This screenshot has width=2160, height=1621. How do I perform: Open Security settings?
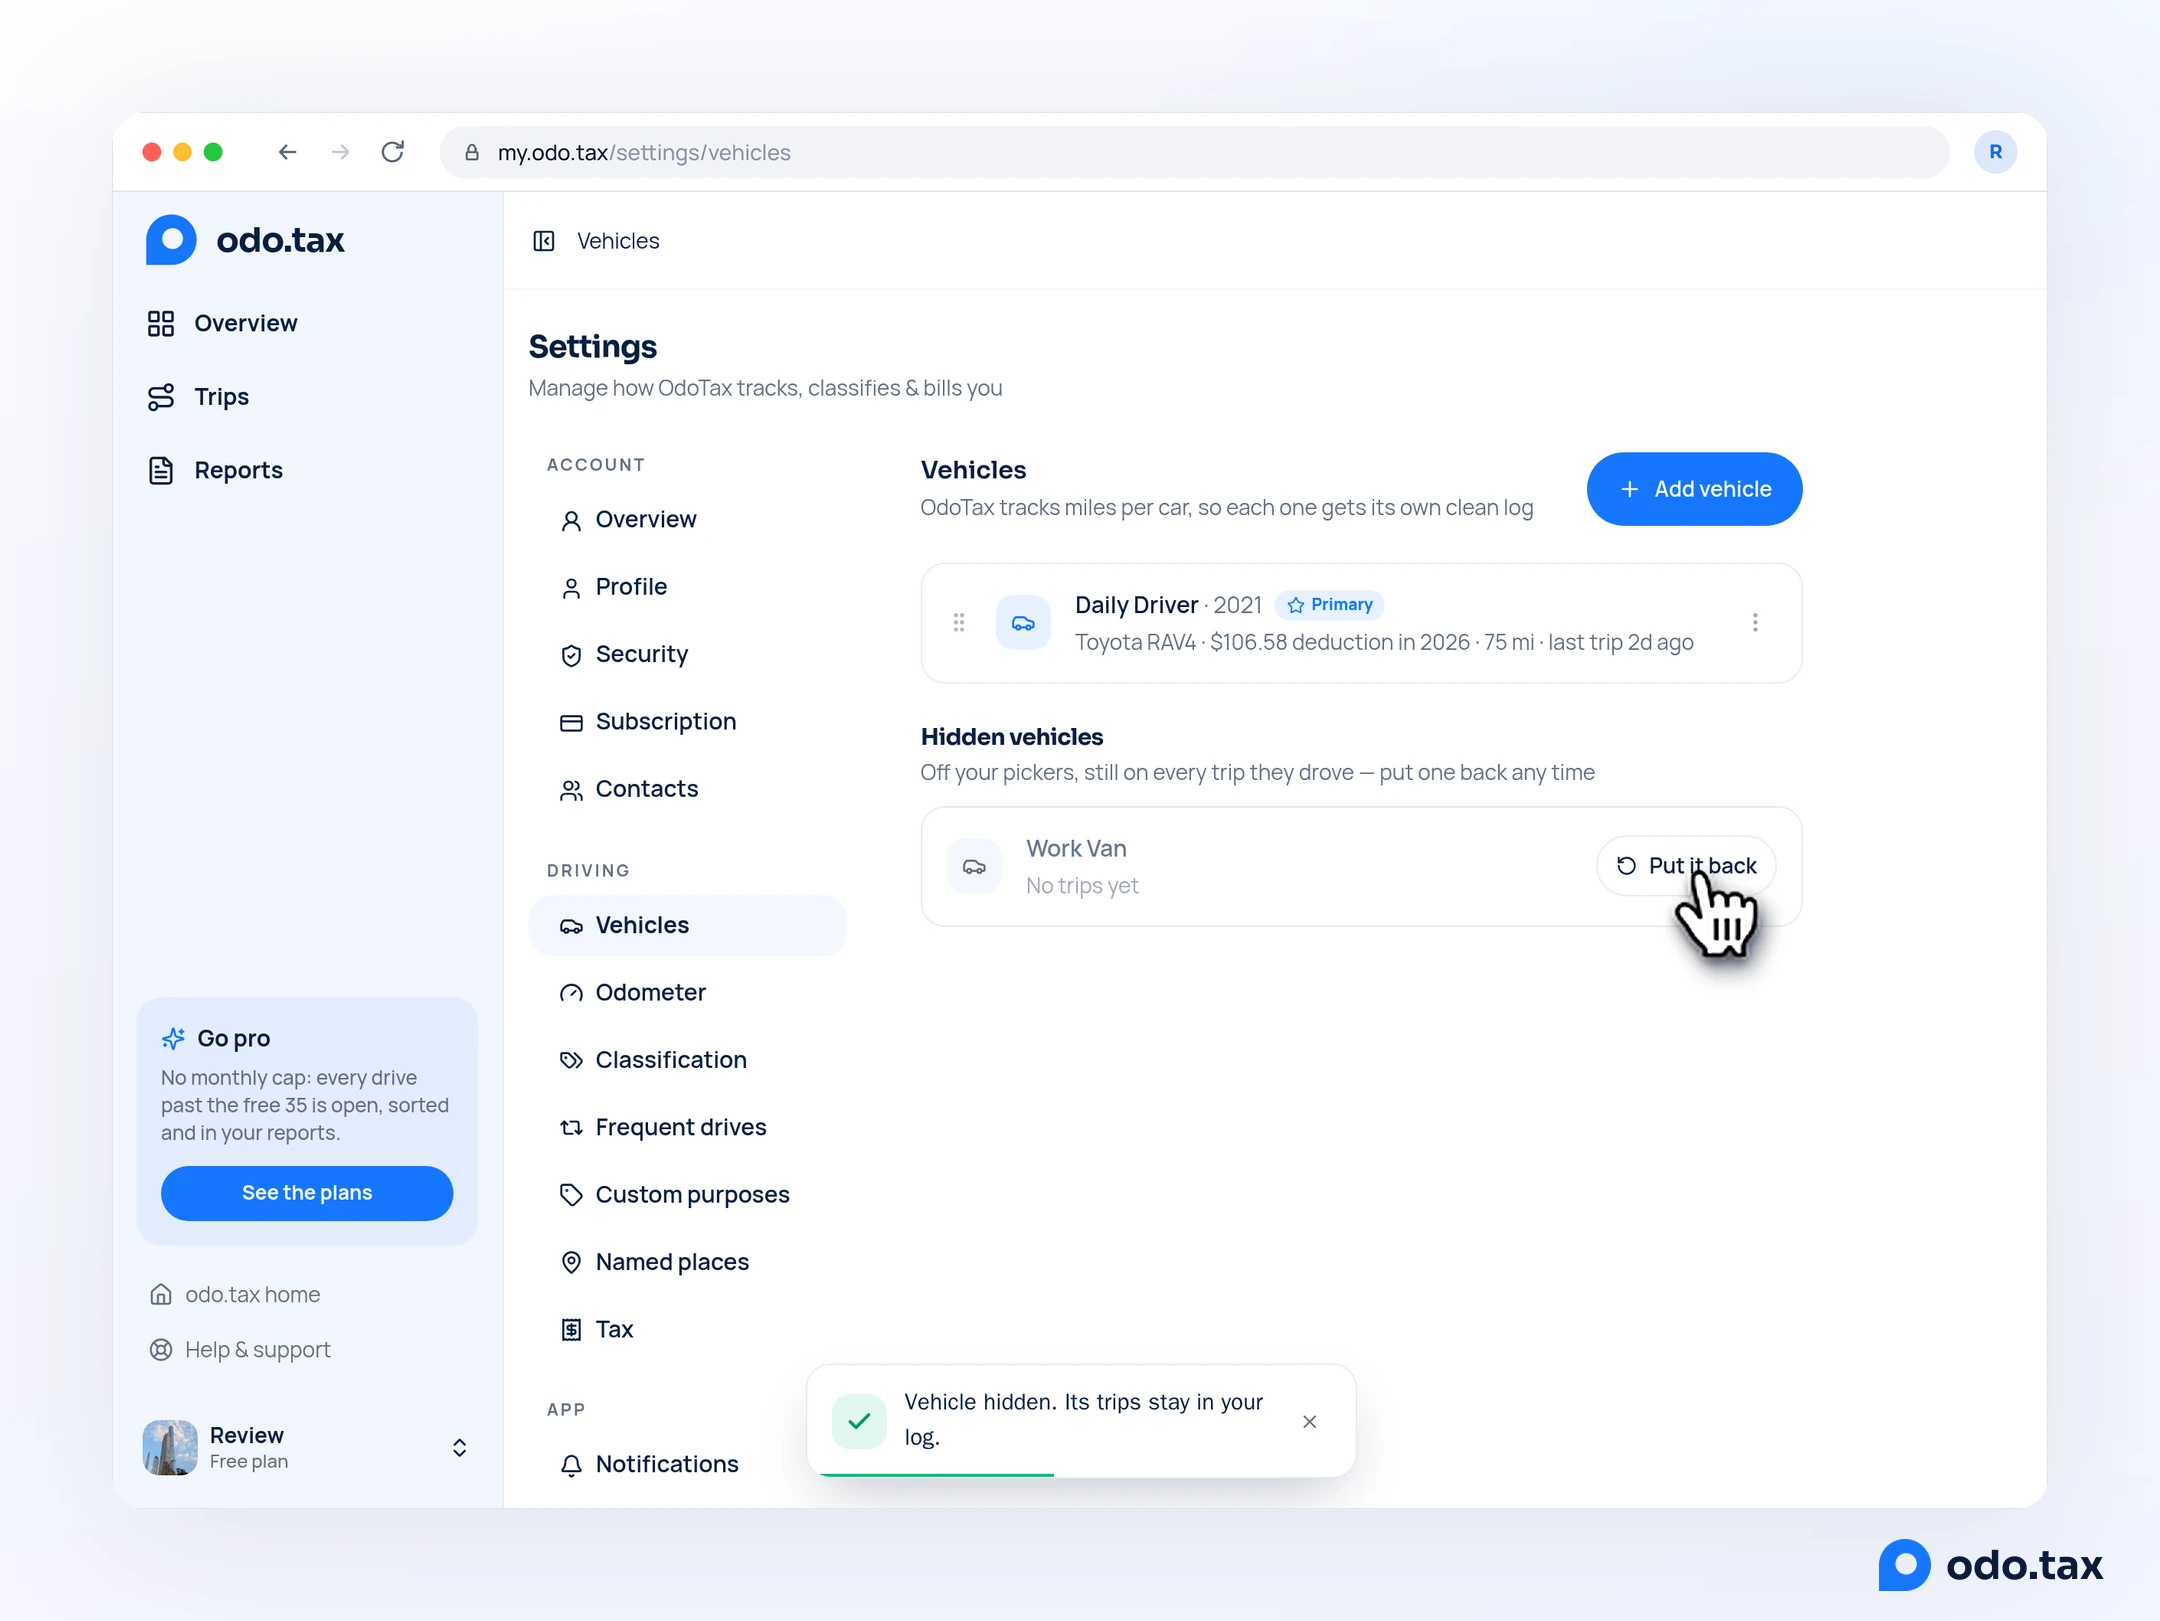pos(688,654)
